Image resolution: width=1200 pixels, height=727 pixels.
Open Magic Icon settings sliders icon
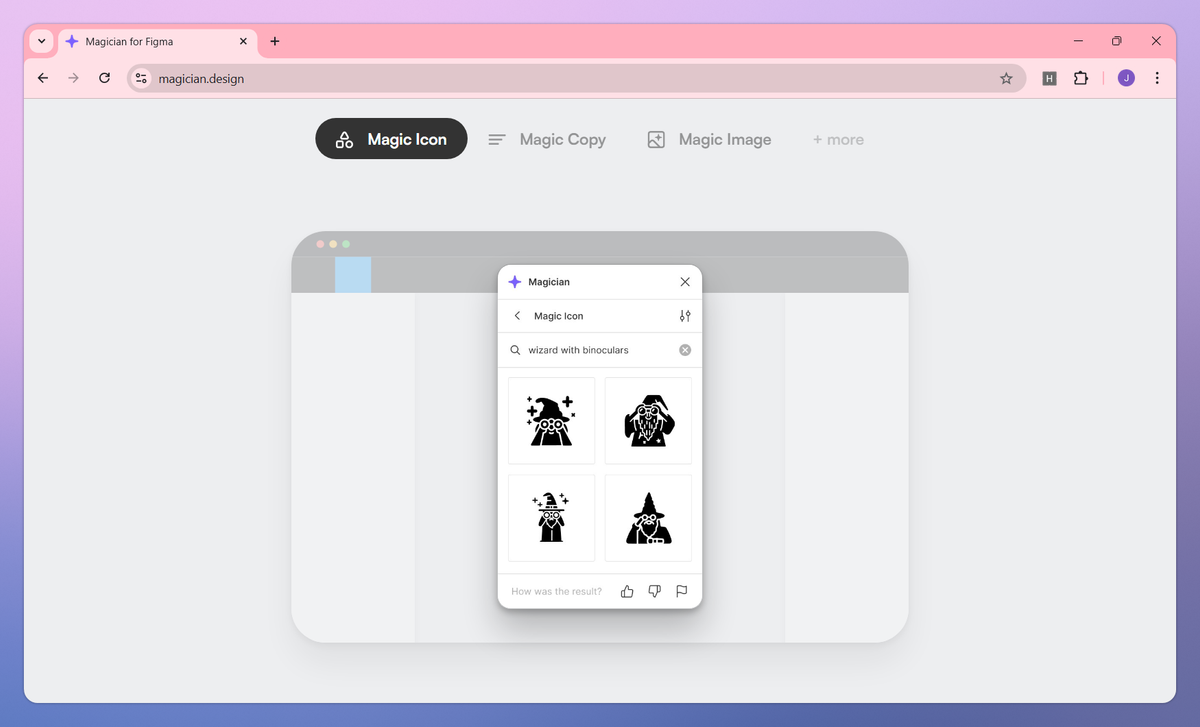coord(685,316)
